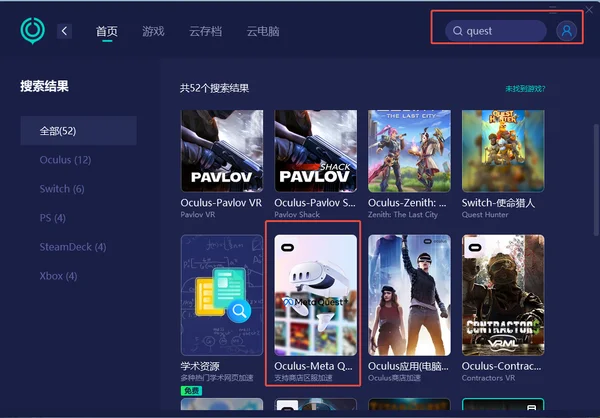Open the Meta Quest+ headset cover
The width and height of the screenshot is (600, 418).
(316, 295)
